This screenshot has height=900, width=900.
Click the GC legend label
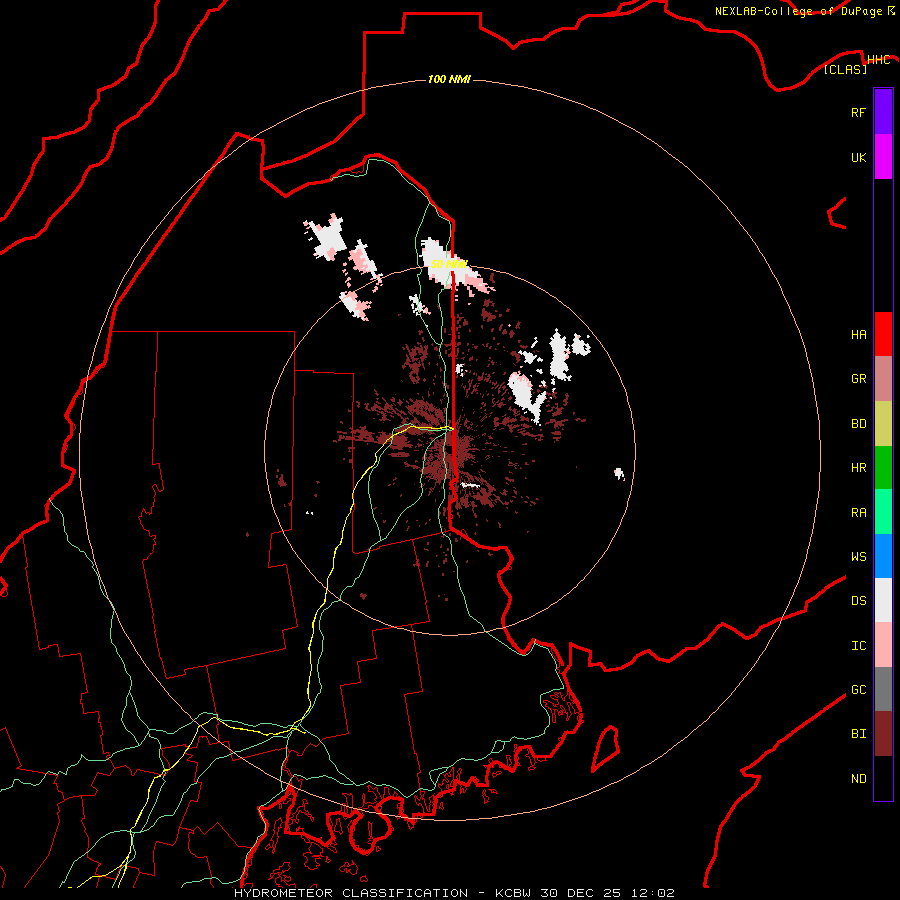tap(858, 690)
